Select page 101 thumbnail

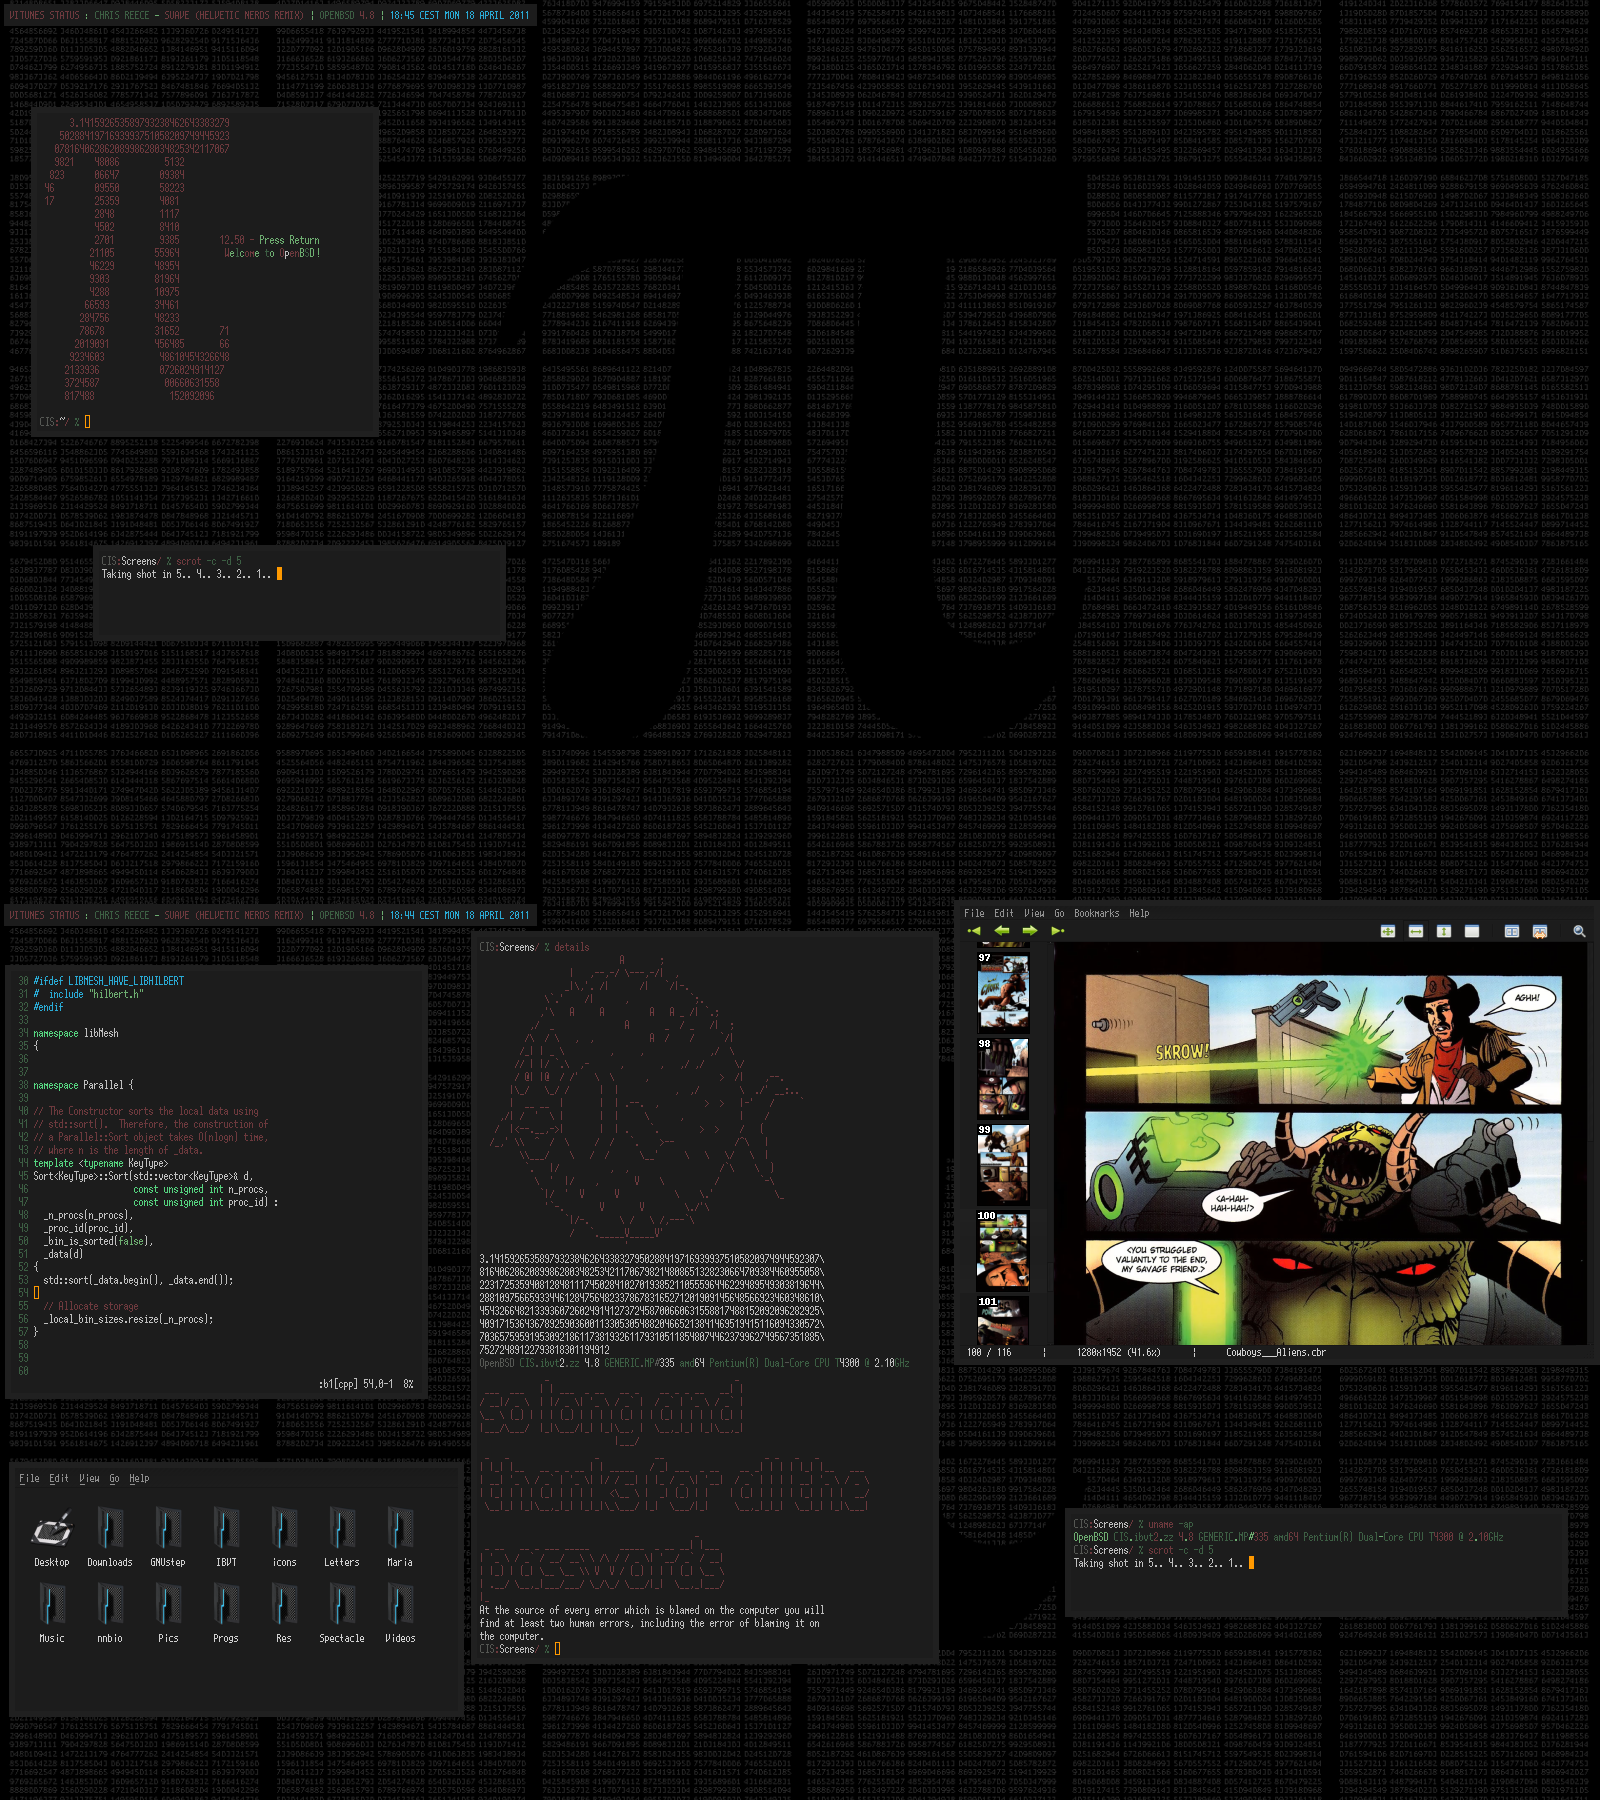1002,1319
